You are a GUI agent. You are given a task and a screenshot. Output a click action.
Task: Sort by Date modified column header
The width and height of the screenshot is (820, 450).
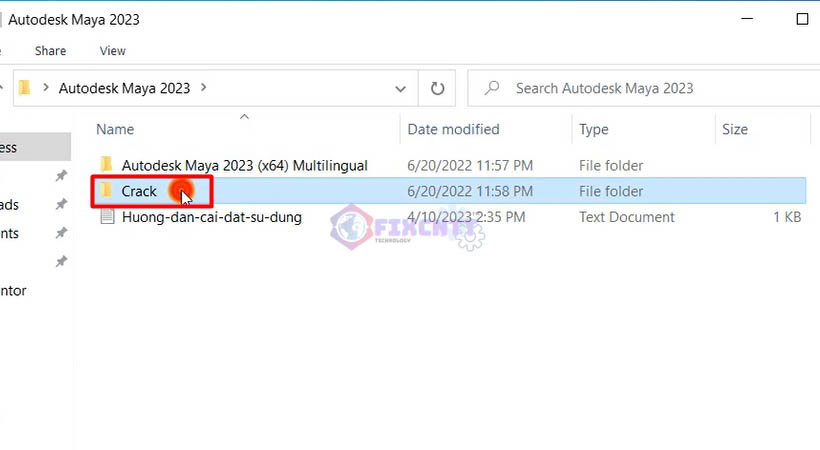coord(453,129)
